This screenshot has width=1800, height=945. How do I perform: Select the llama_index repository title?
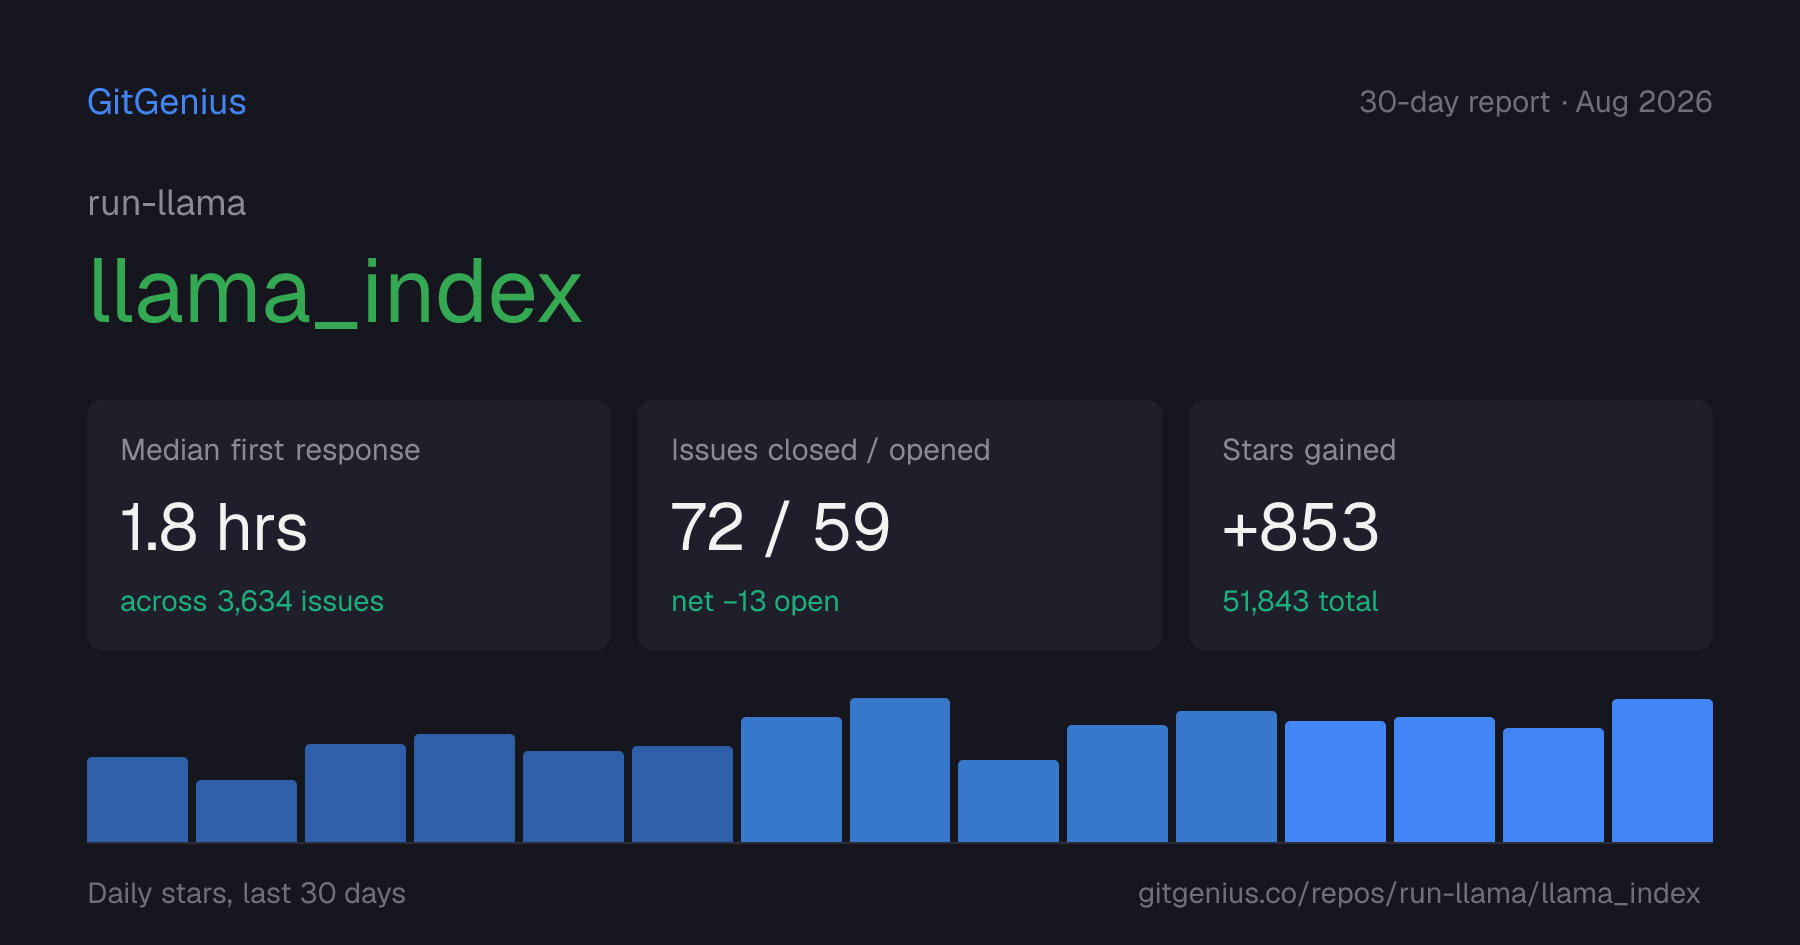[x=335, y=292]
